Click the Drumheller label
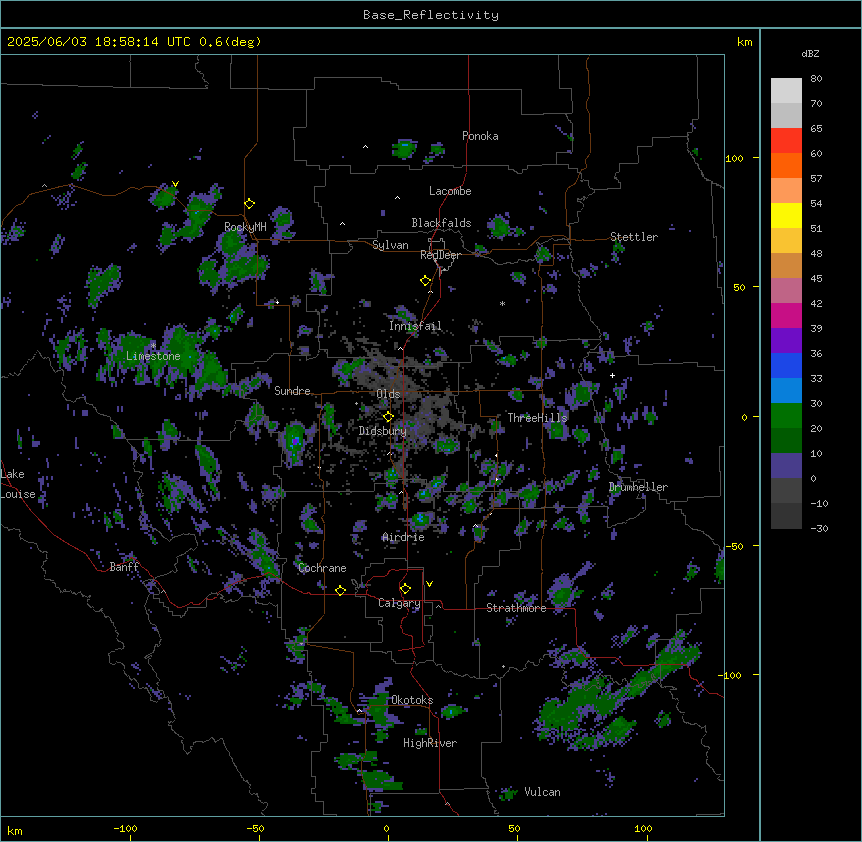The height and width of the screenshot is (842, 862). click(x=638, y=487)
